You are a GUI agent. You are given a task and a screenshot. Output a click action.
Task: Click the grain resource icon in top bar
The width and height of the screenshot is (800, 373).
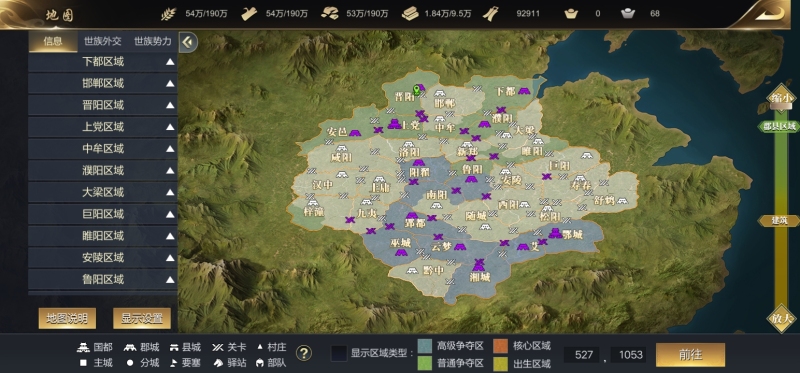pos(169,14)
